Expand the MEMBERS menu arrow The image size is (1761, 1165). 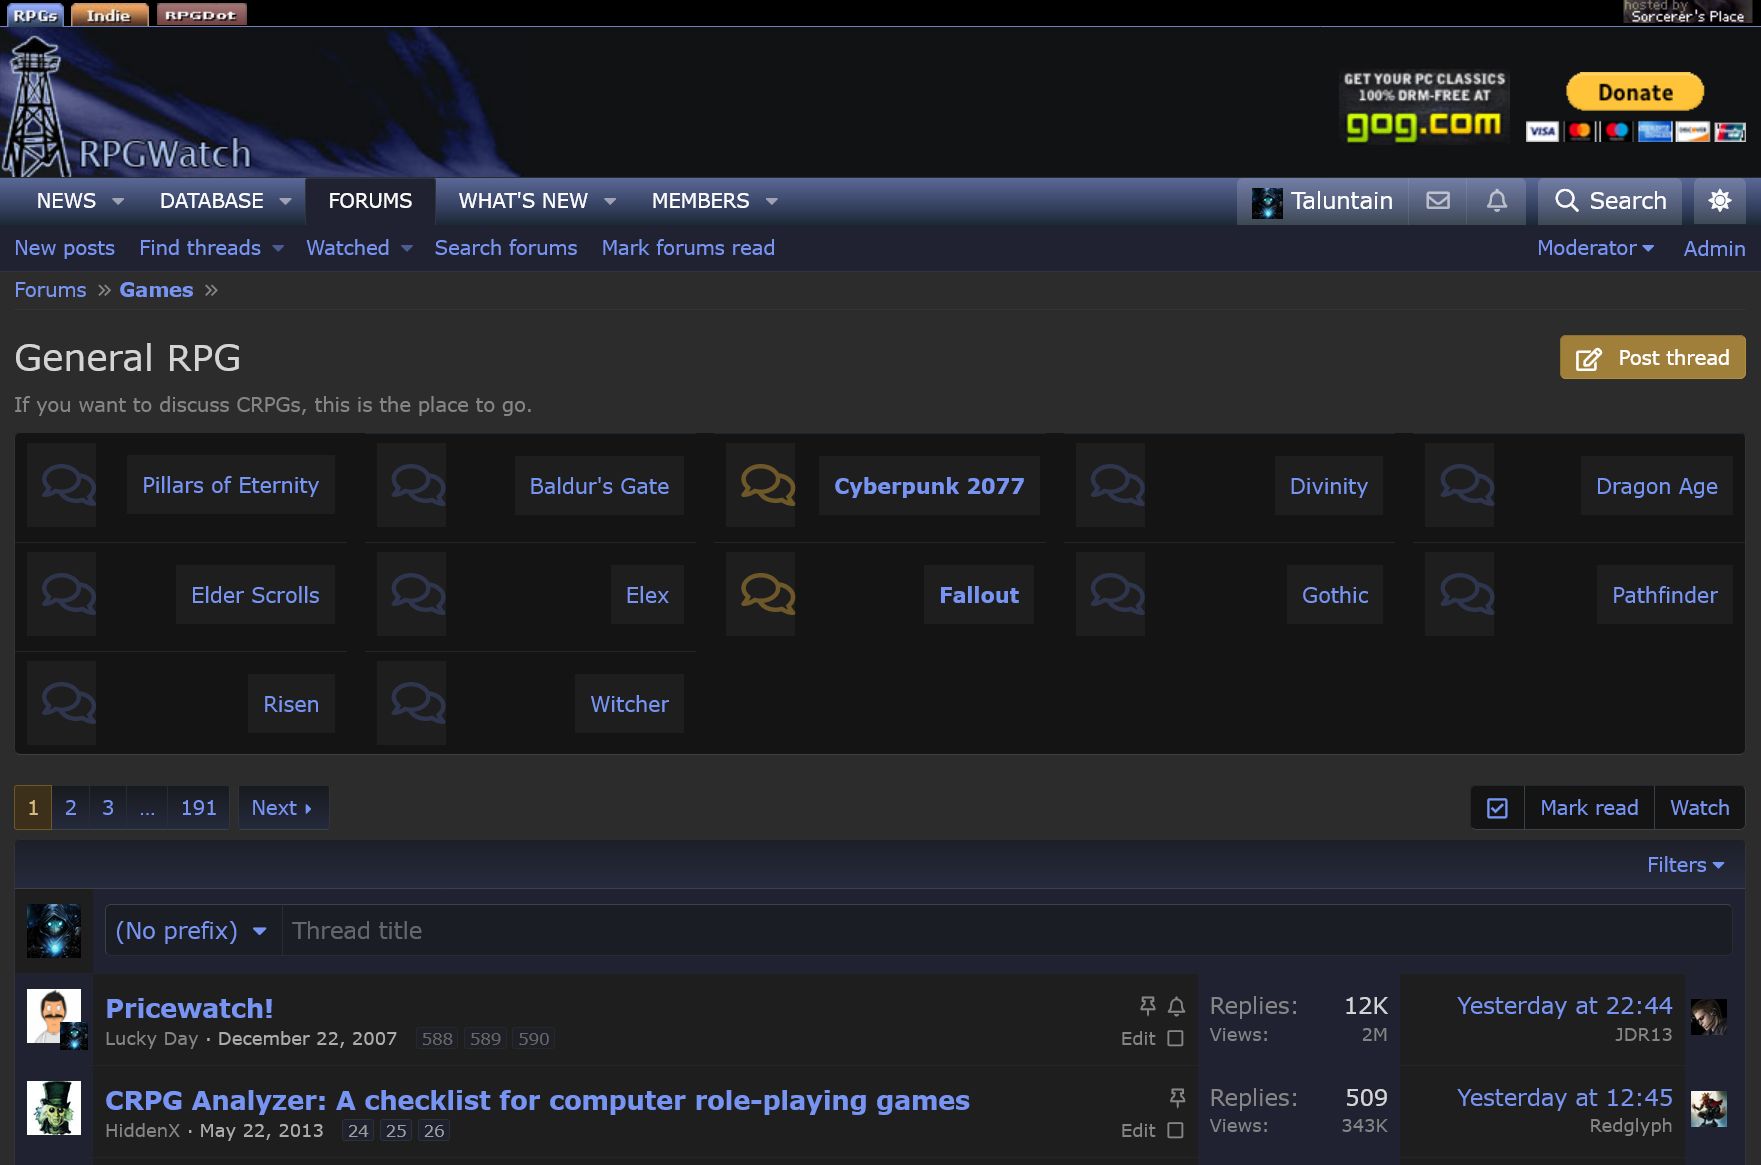tap(771, 201)
